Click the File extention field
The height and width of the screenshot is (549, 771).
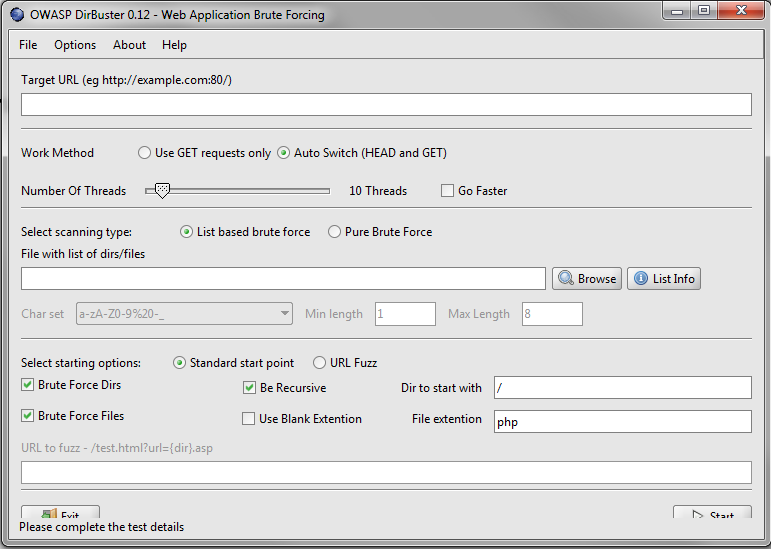point(623,421)
